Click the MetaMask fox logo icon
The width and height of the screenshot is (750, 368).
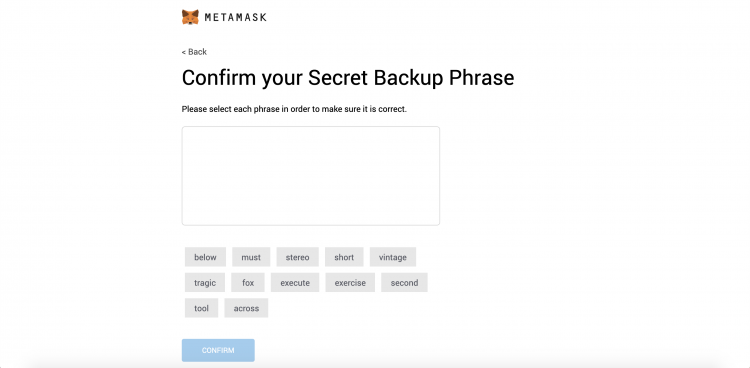(190, 17)
